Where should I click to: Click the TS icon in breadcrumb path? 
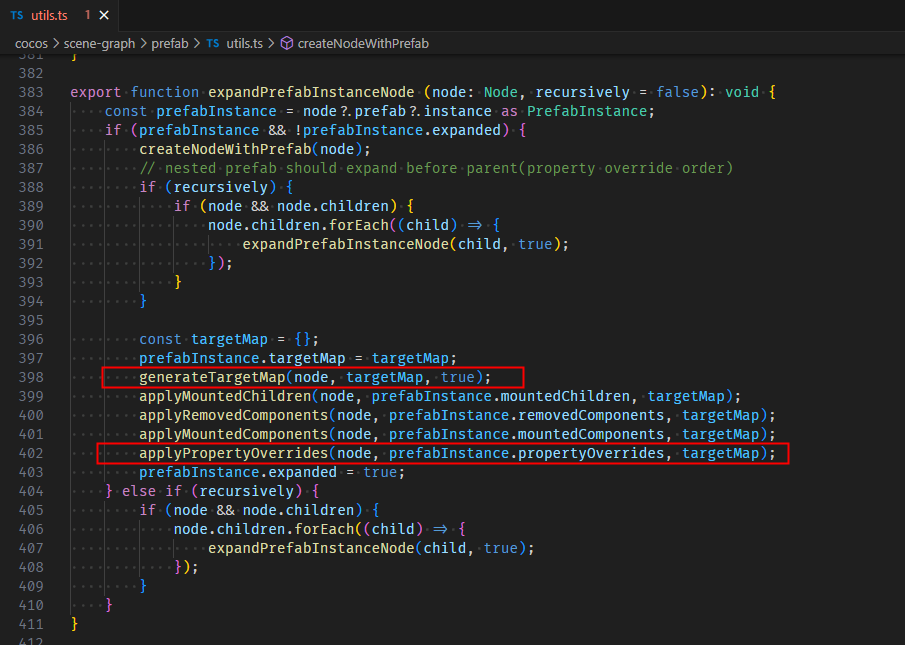pyautogui.click(x=213, y=44)
